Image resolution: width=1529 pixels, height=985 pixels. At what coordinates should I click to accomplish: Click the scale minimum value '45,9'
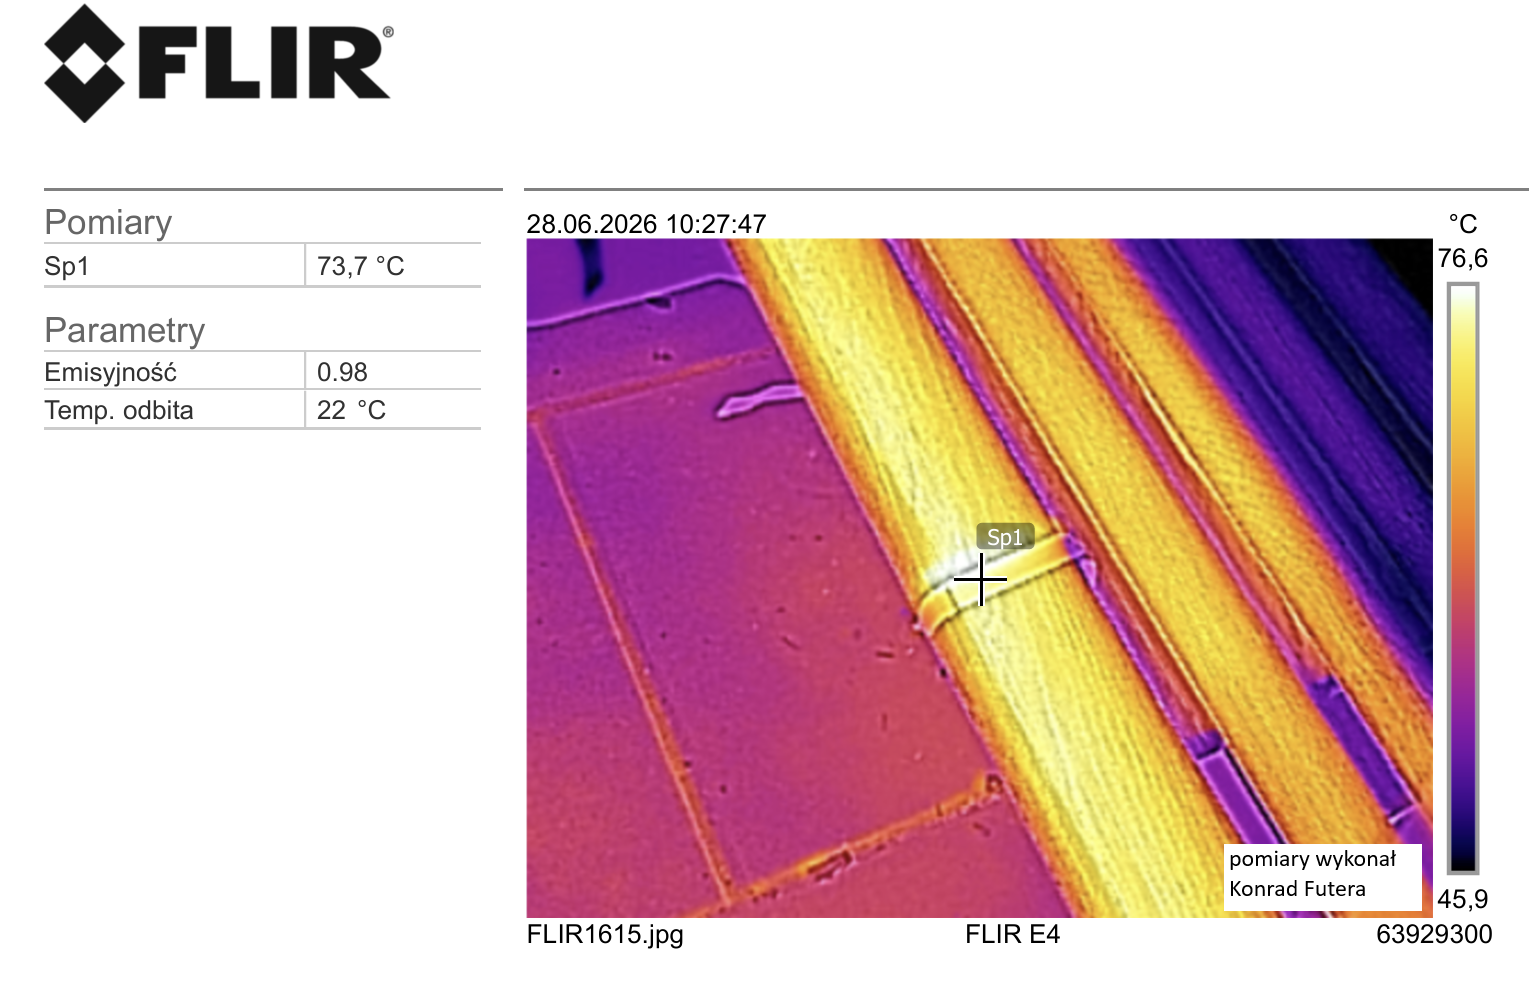[x=1462, y=899]
